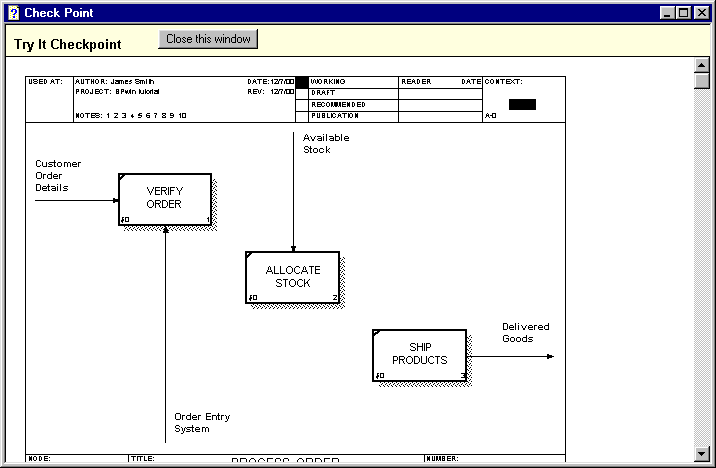Click the Delivered Goods arrow label
Image resolution: width=716 pixels, height=468 pixels.
coord(526,333)
